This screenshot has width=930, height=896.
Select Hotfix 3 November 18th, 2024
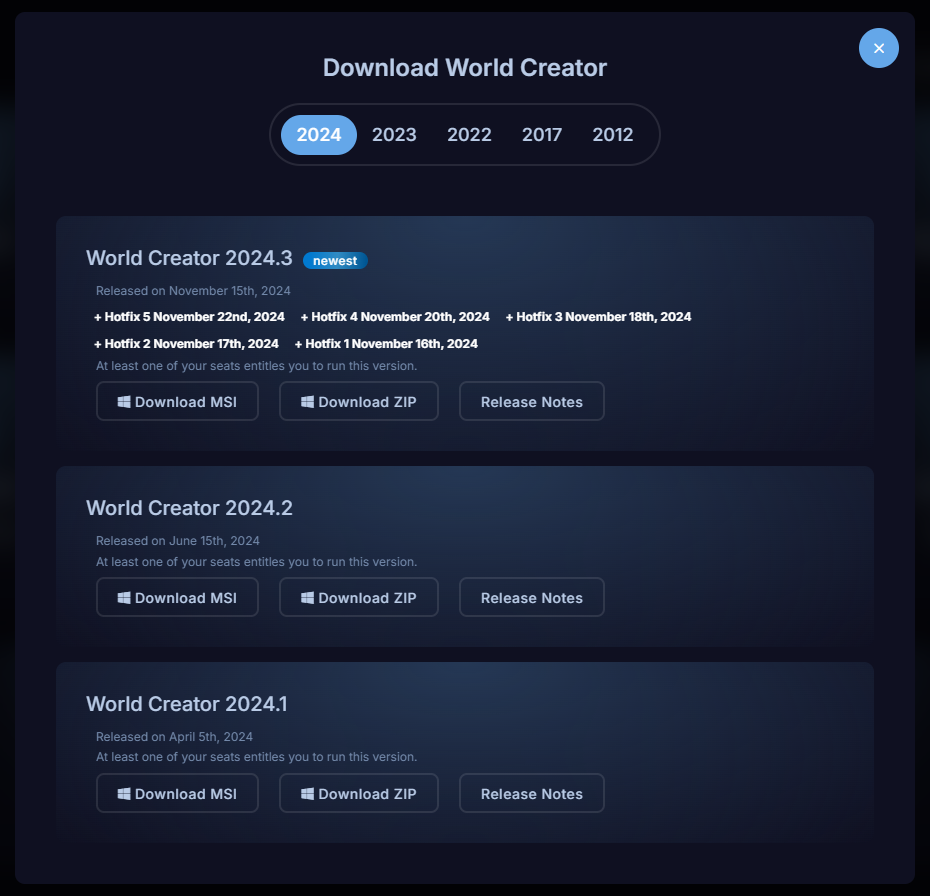[598, 317]
